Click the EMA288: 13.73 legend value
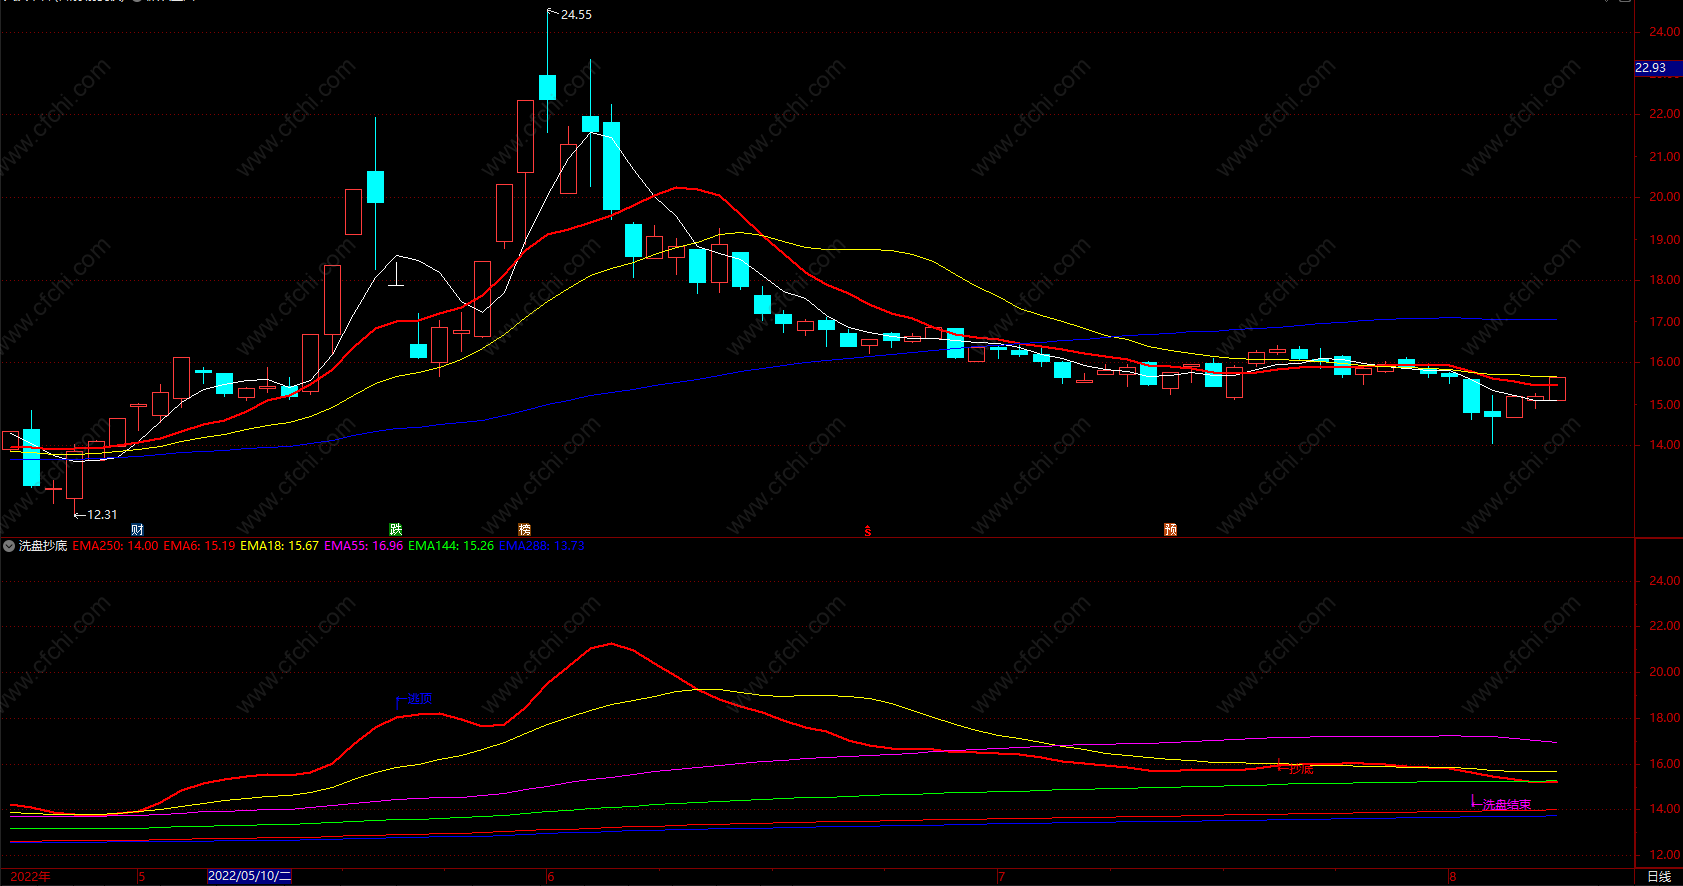This screenshot has width=1683, height=886. coord(541,546)
